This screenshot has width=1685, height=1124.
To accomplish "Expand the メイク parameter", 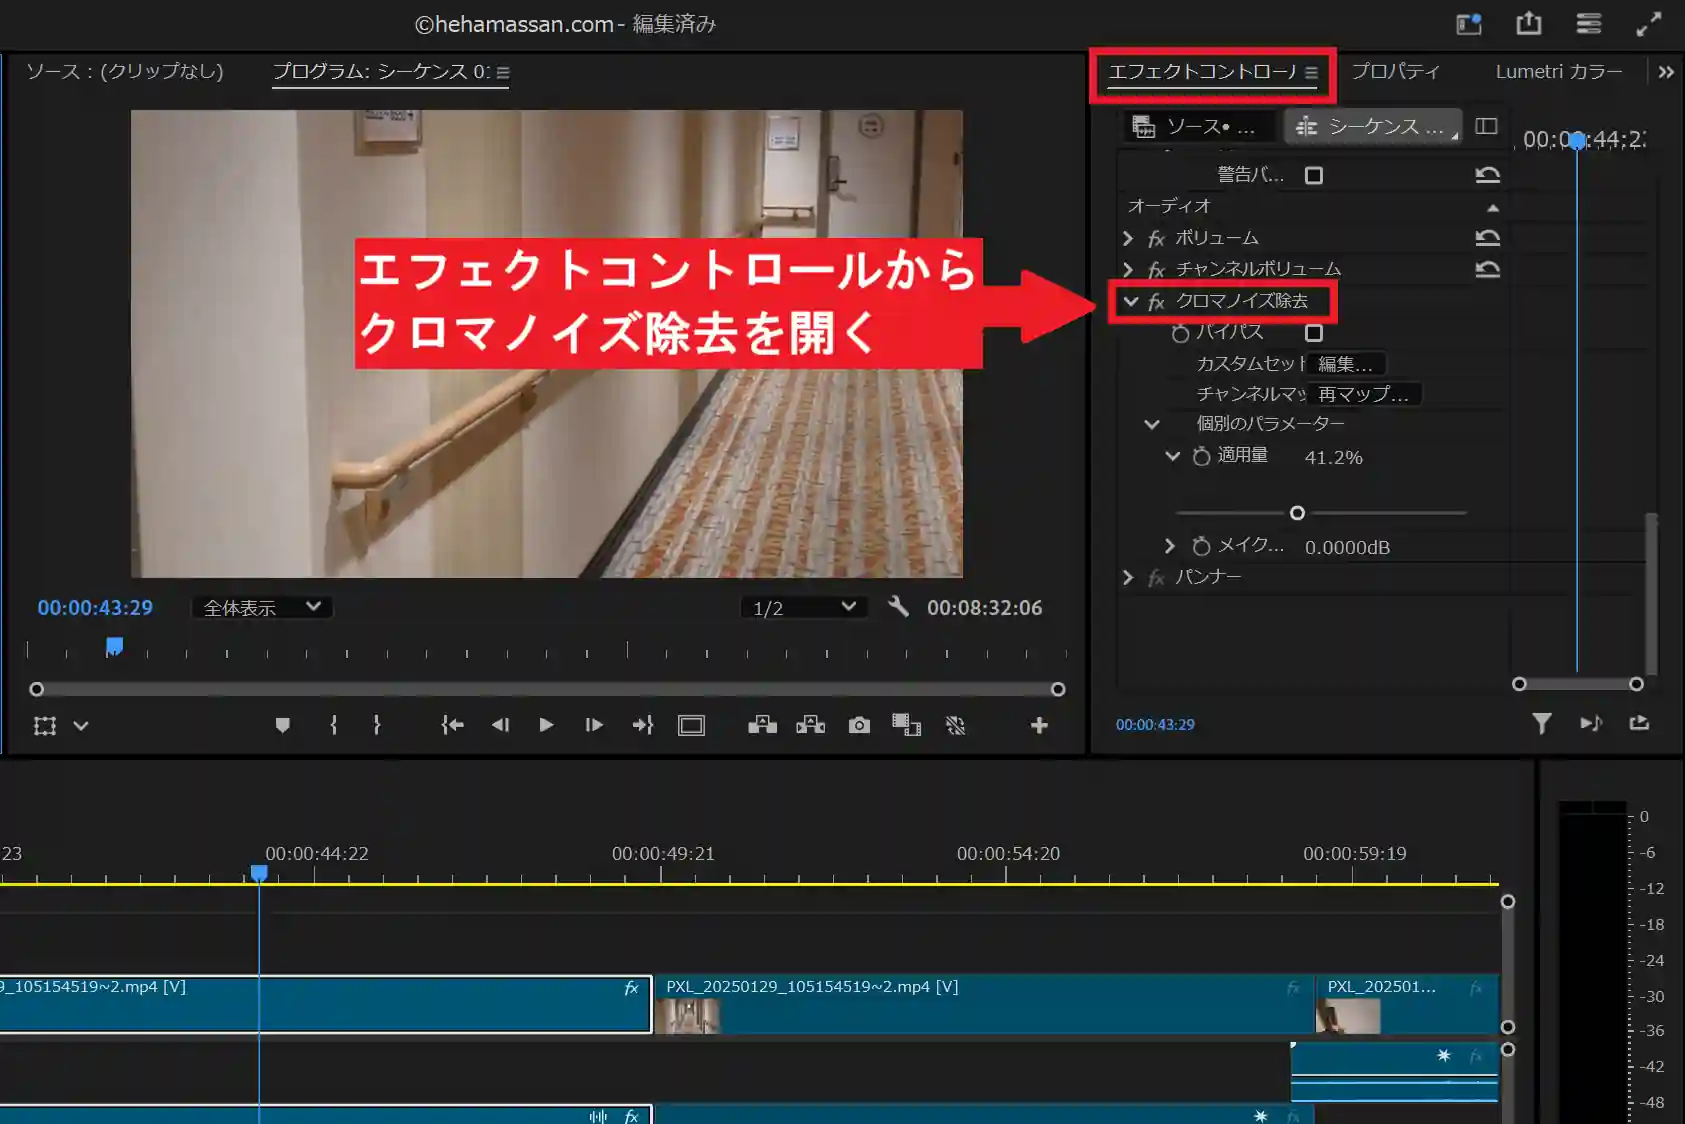I will point(1170,546).
